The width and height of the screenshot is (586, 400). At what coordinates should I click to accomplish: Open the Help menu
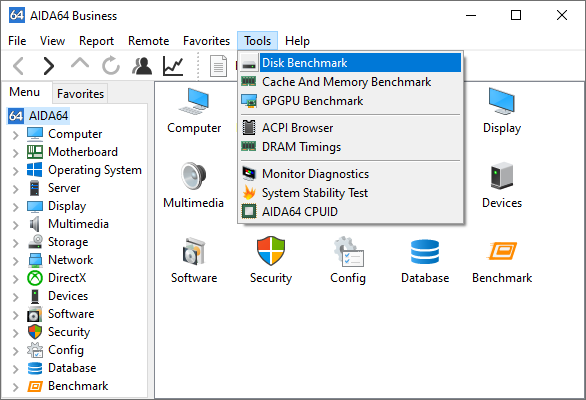tap(297, 41)
